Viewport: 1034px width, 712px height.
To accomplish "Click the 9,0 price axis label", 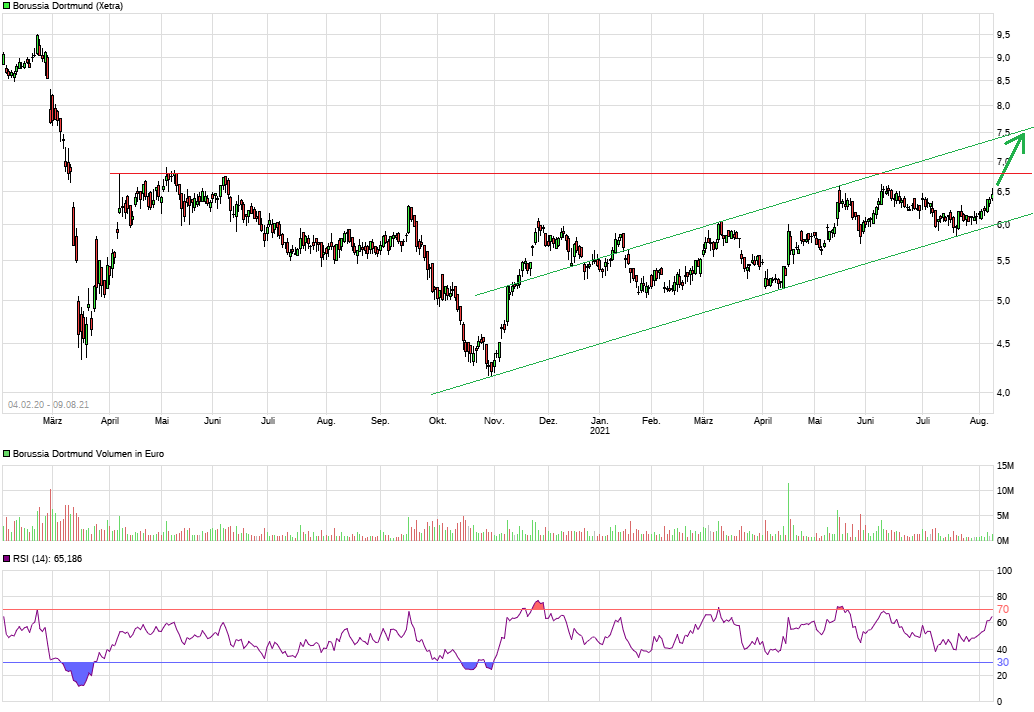I will (1003, 58).
